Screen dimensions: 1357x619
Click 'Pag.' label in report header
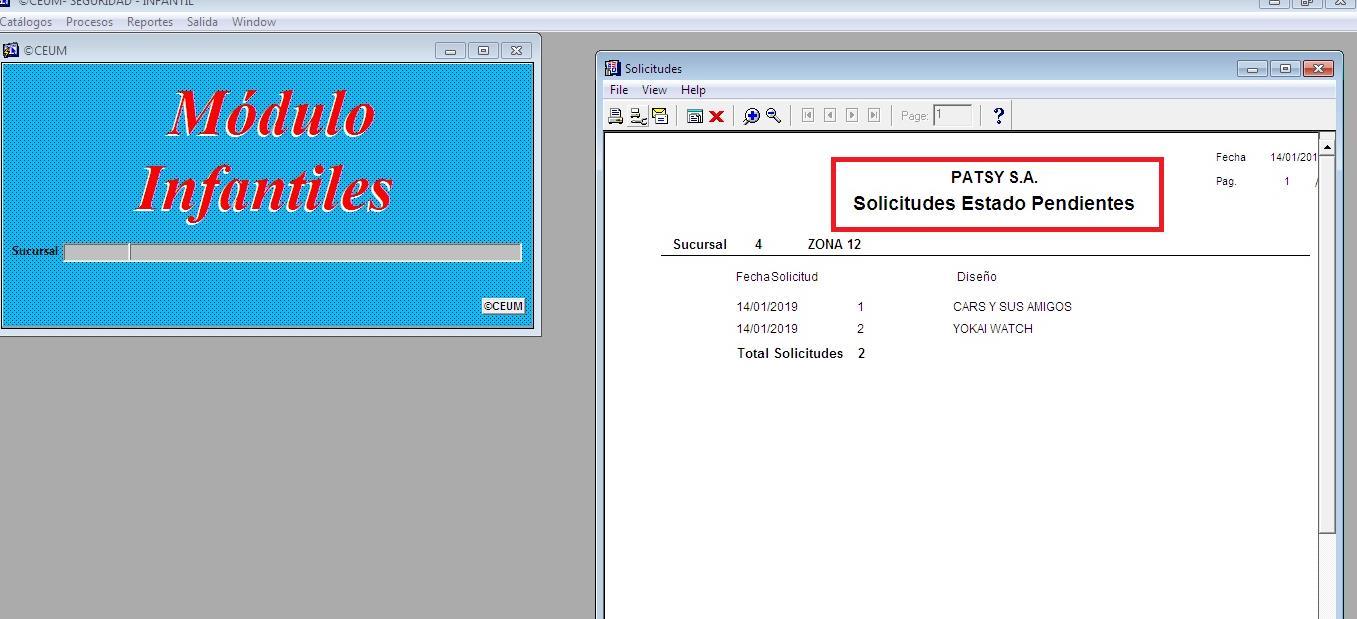pyautogui.click(x=1226, y=182)
